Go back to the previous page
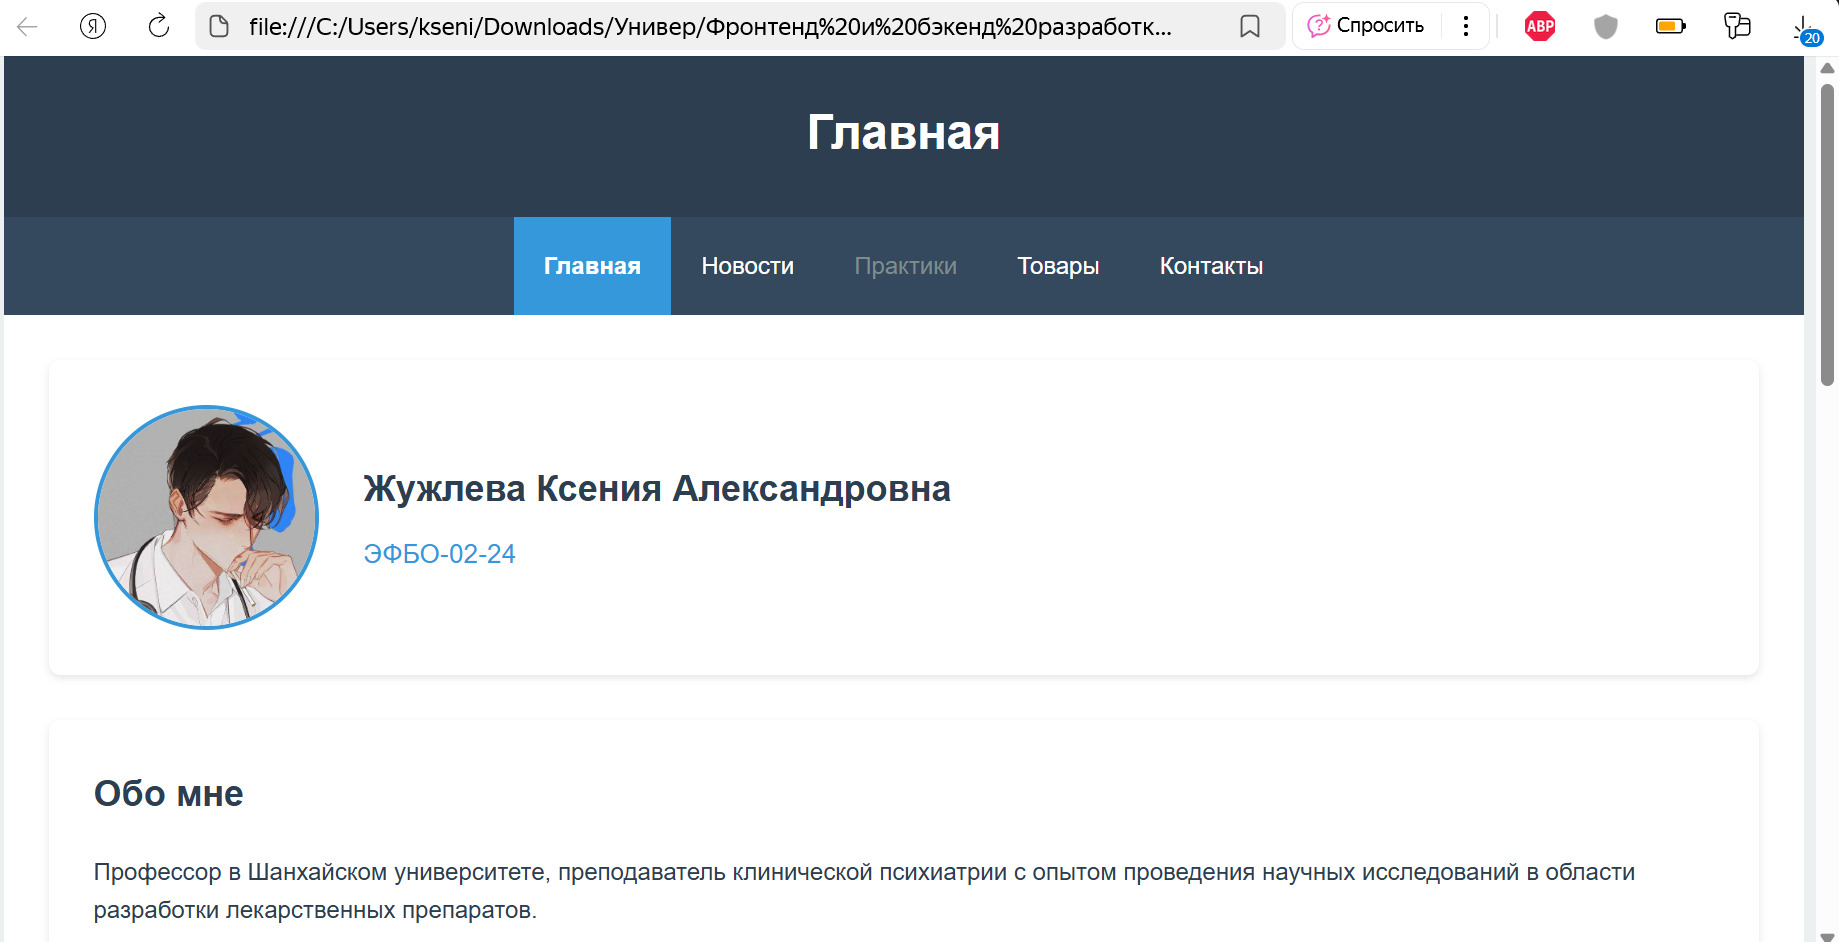1839x942 pixels. point(27,26)
